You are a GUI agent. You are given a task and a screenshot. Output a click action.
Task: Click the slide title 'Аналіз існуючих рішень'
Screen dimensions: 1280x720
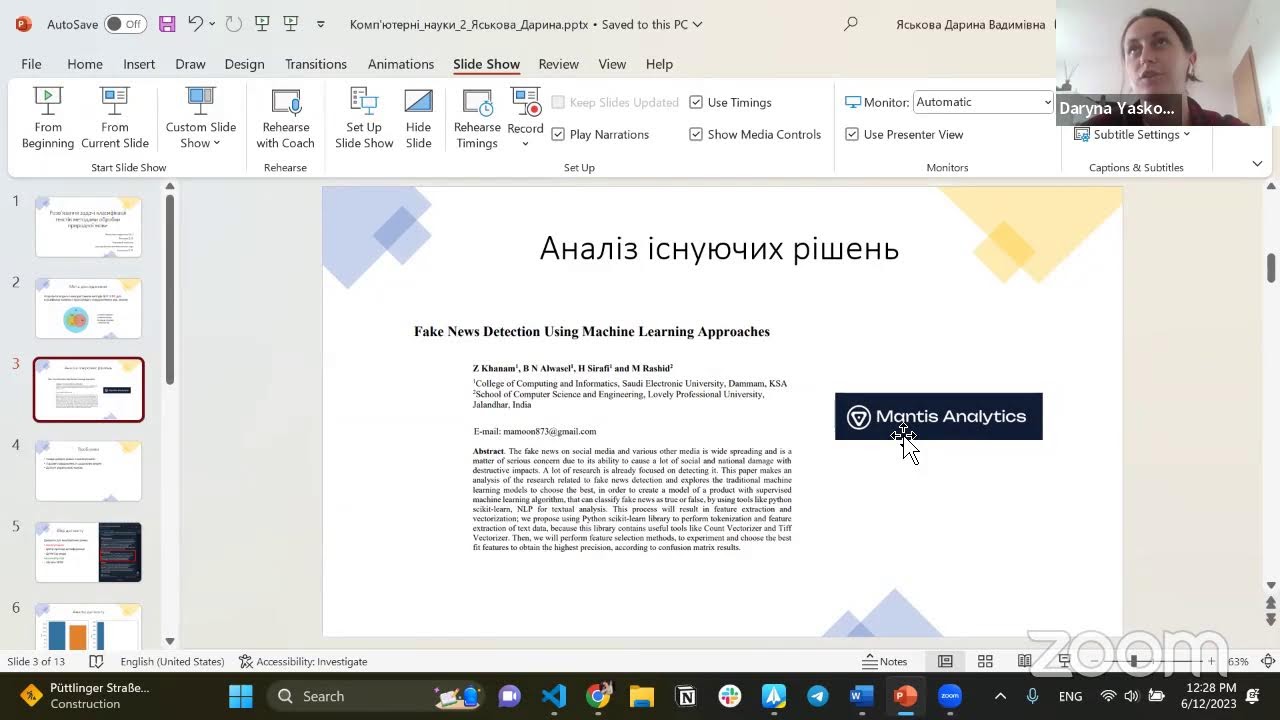tap(719, 248)
